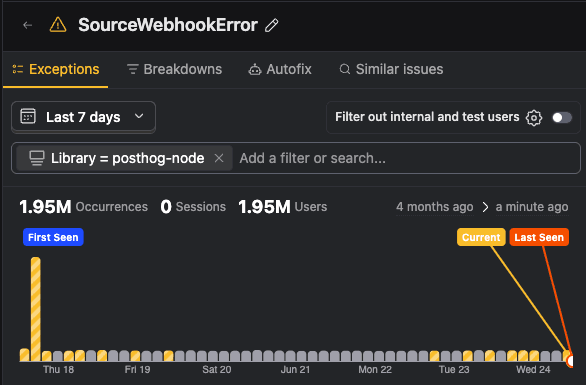
Task: Click the Tue 23 axis label
Action: (454, 370)
